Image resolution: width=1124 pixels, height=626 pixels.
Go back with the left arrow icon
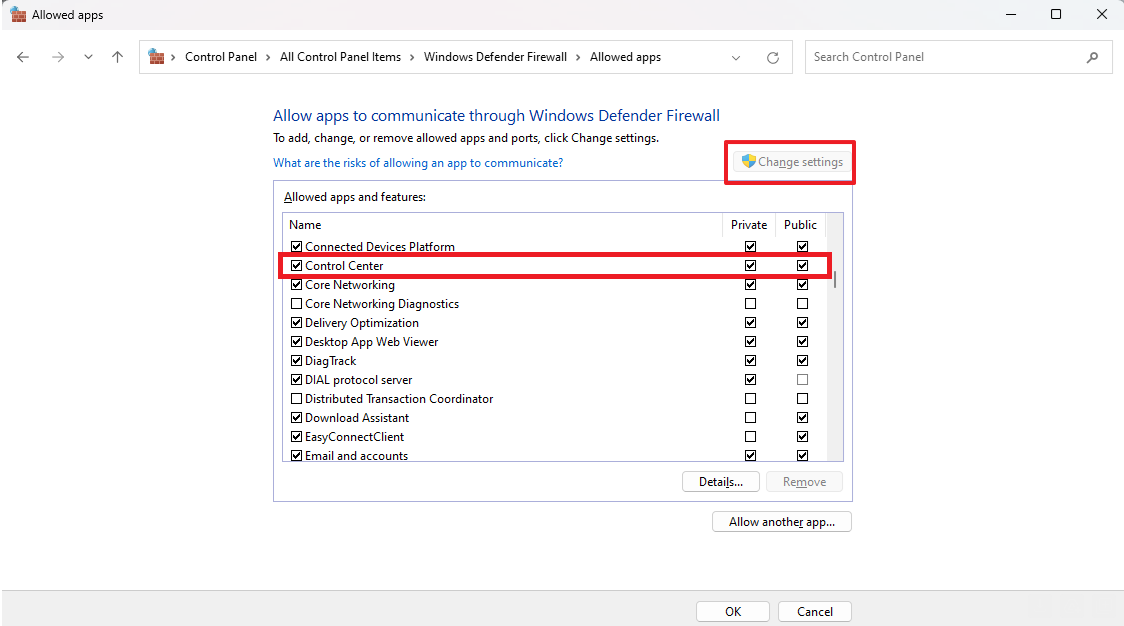pos(23,57)
